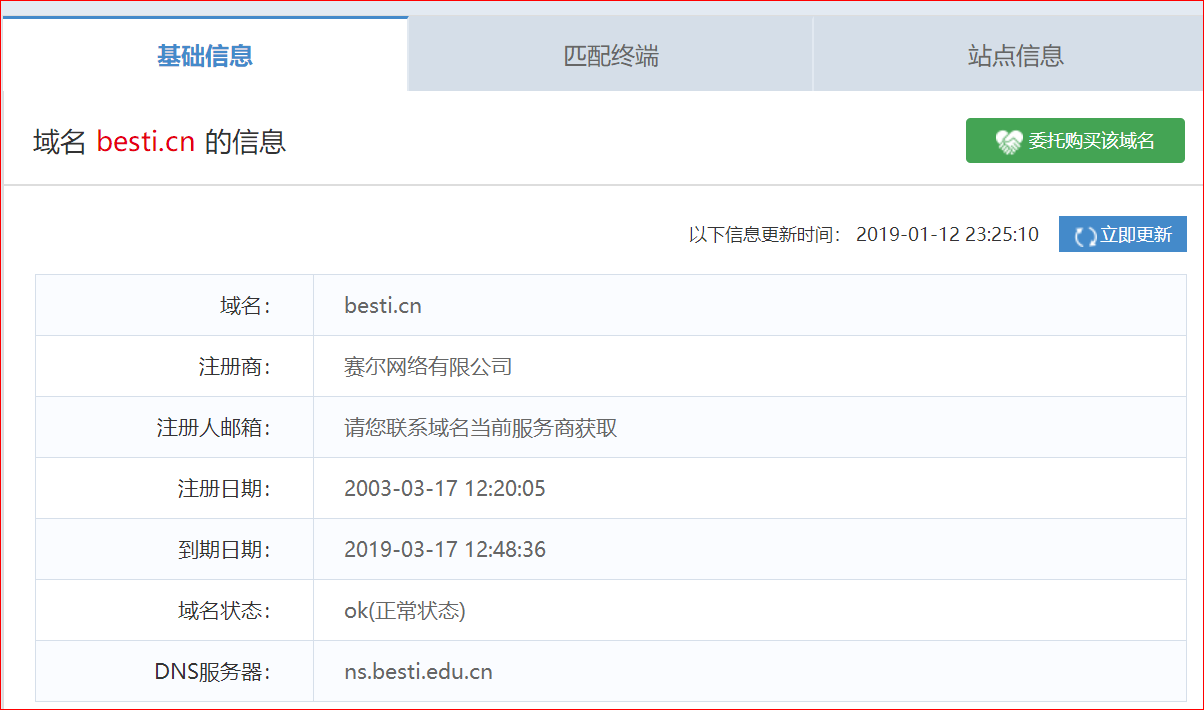1204x710 pixels.
Task: Click the 注册人邮箱 label
Action: (214, 428)
